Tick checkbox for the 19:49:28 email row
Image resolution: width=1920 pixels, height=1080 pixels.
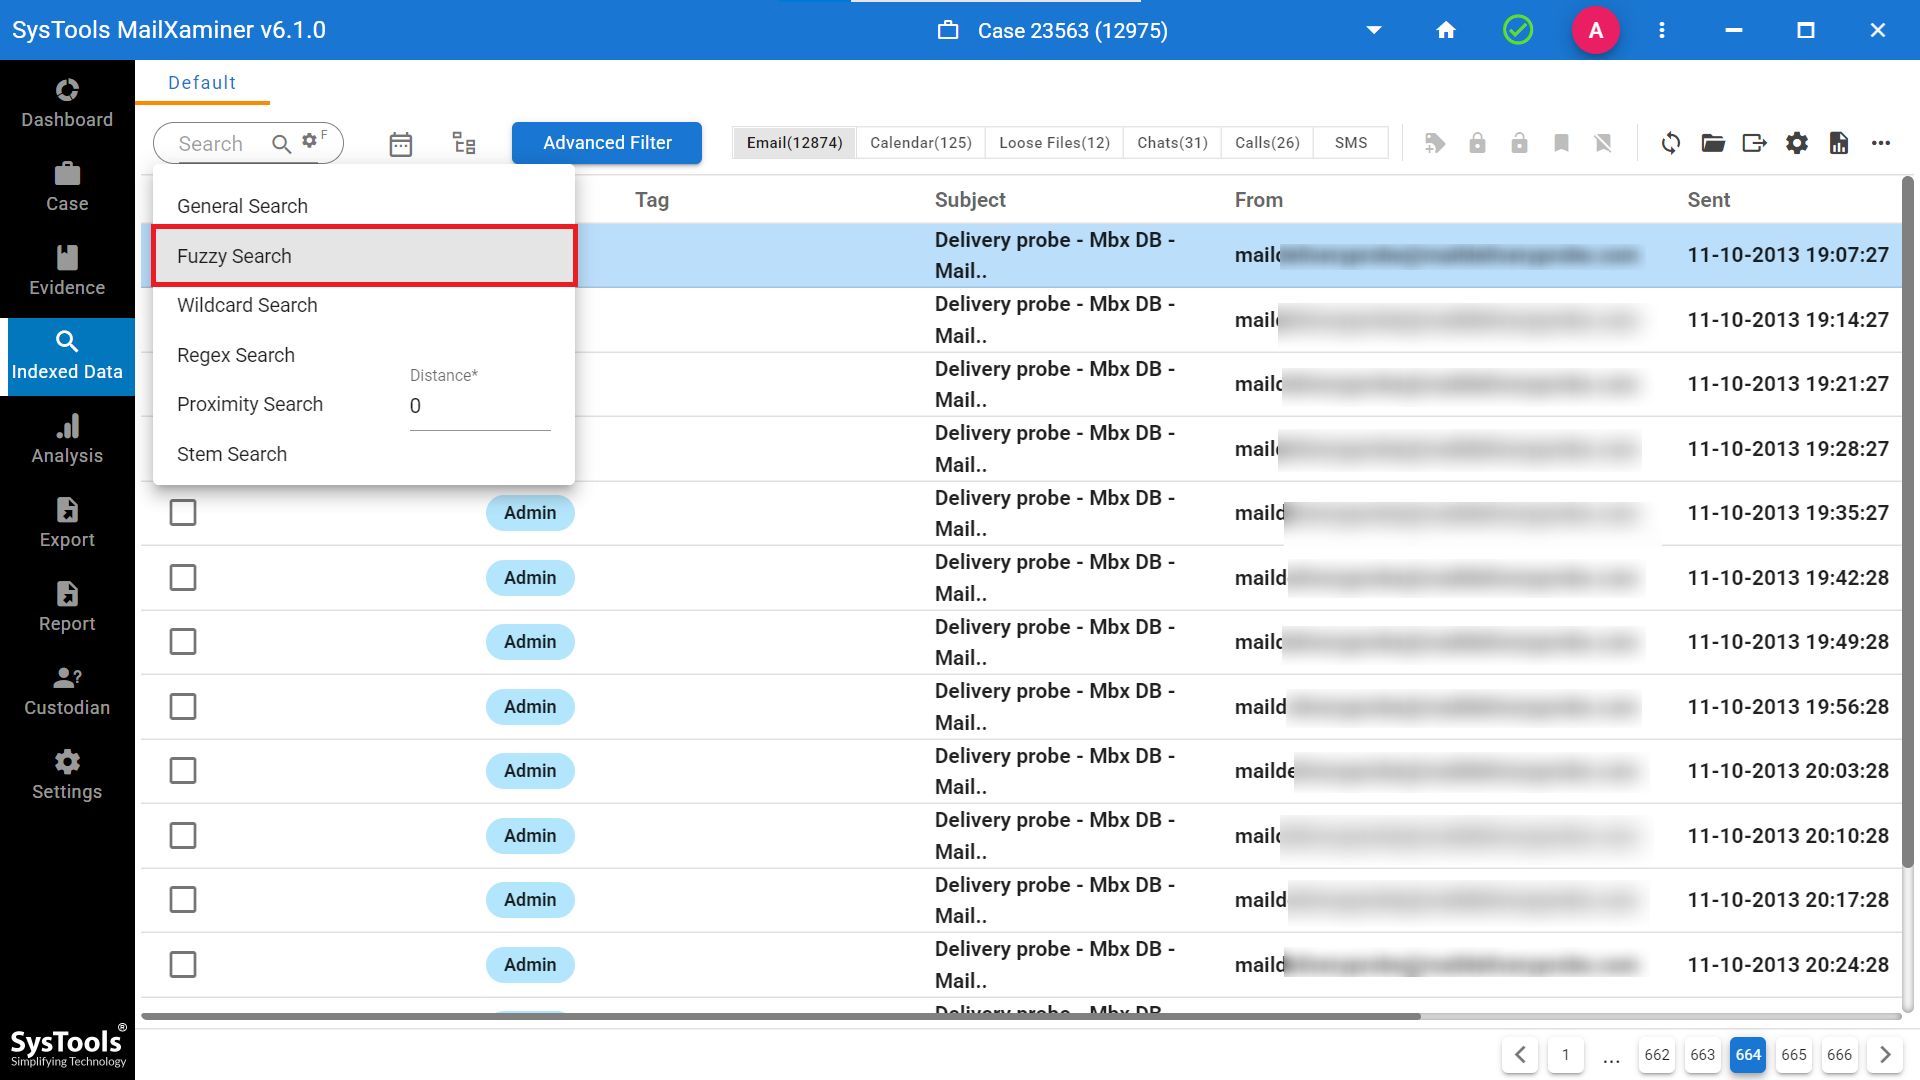pos(183,642)
